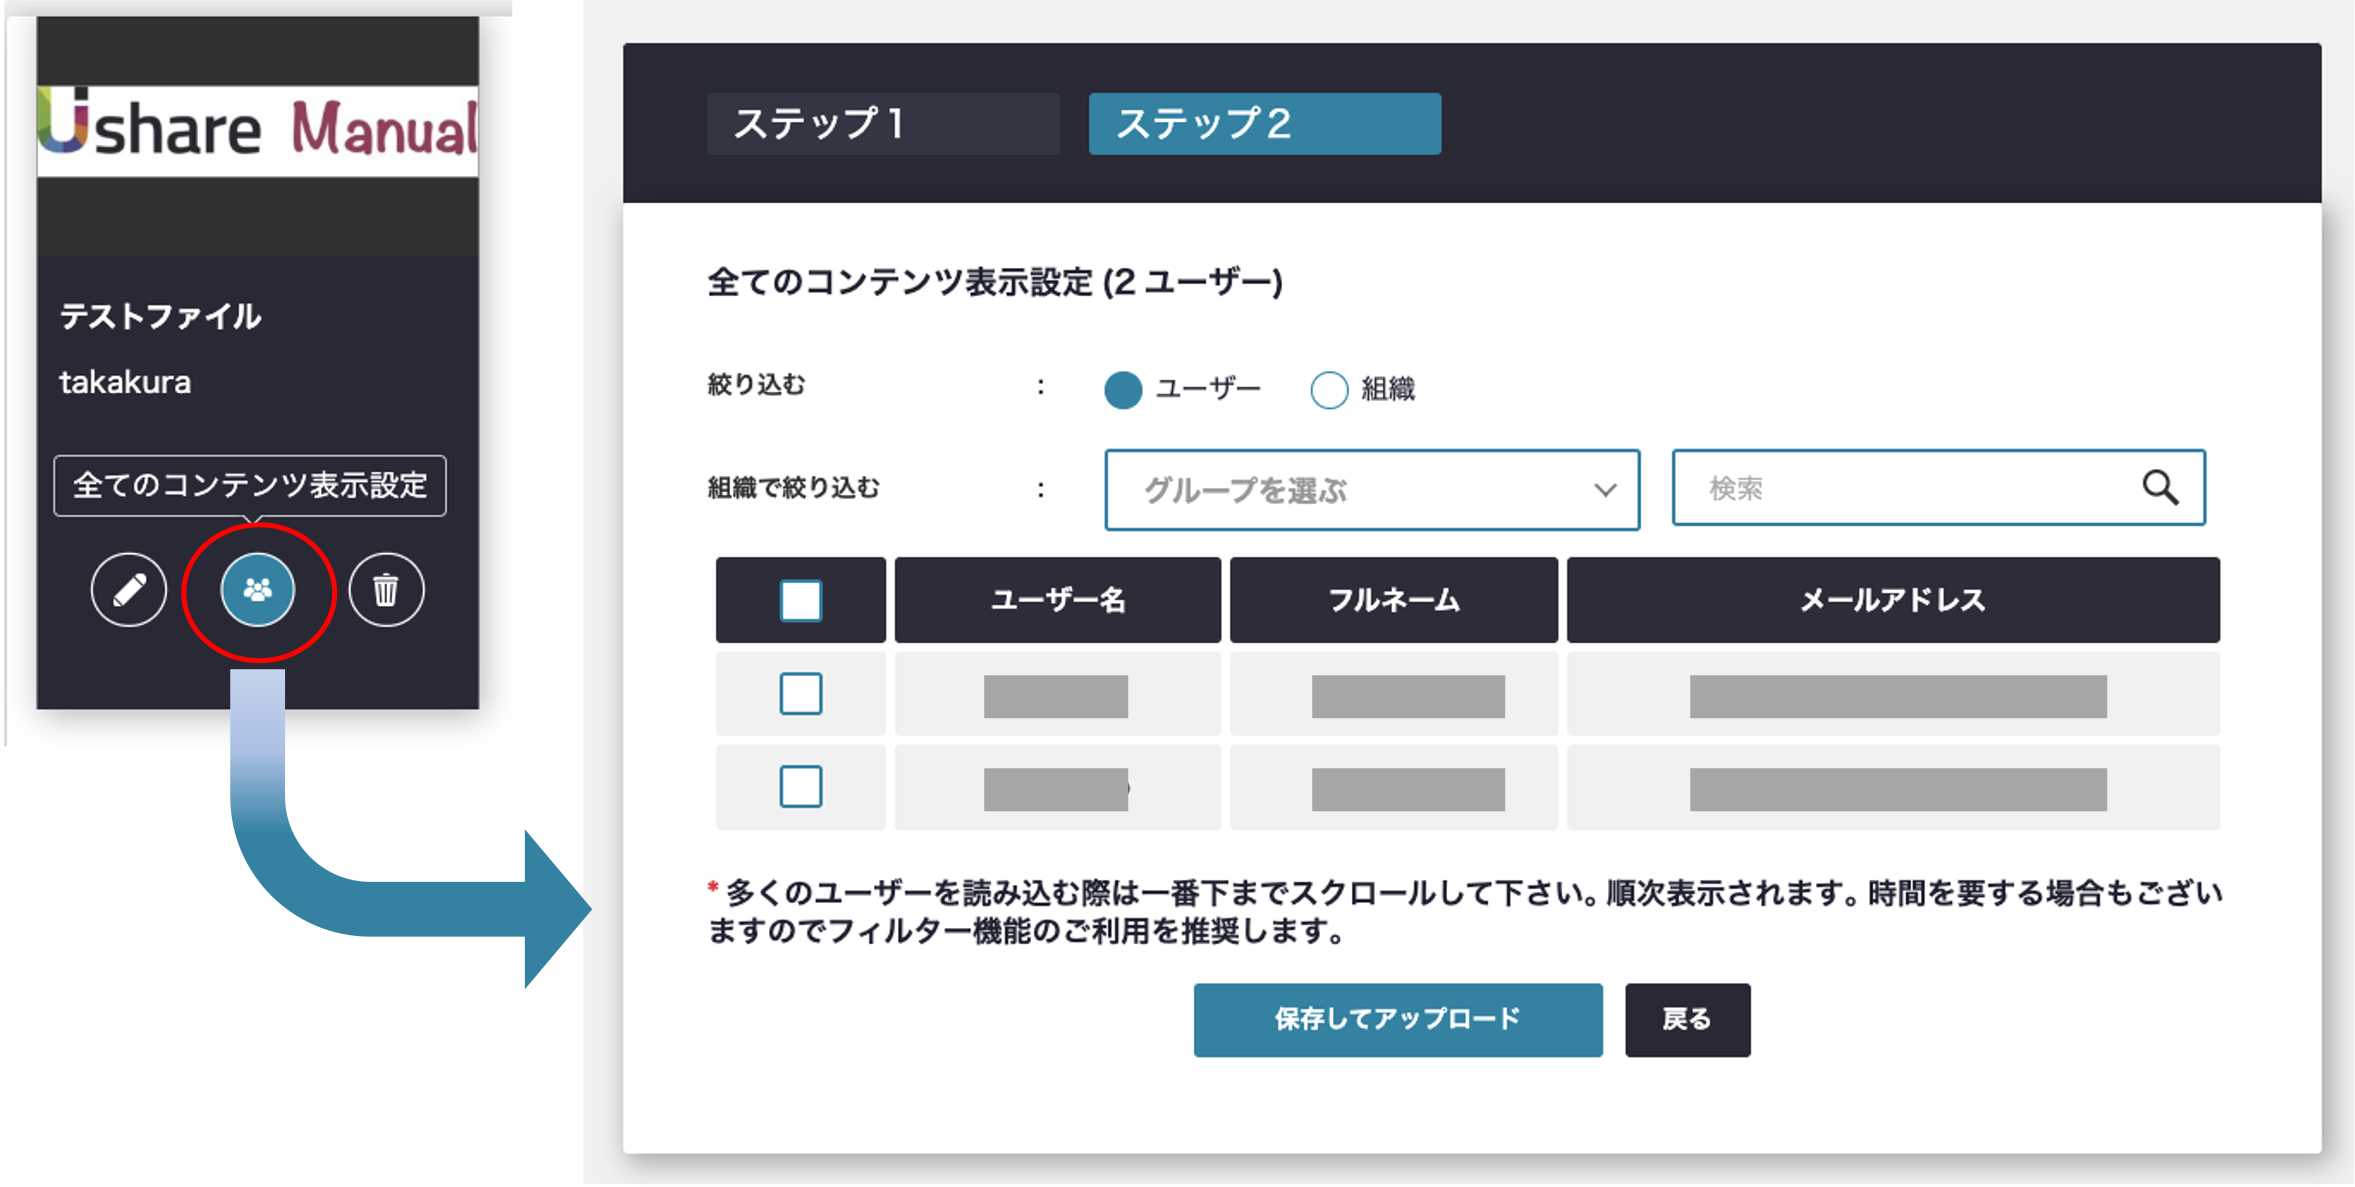The height and width of the screenshot is (1187, 2355).
Task: Click the メールアドレス column header
Action: (x=1893, y=600)
